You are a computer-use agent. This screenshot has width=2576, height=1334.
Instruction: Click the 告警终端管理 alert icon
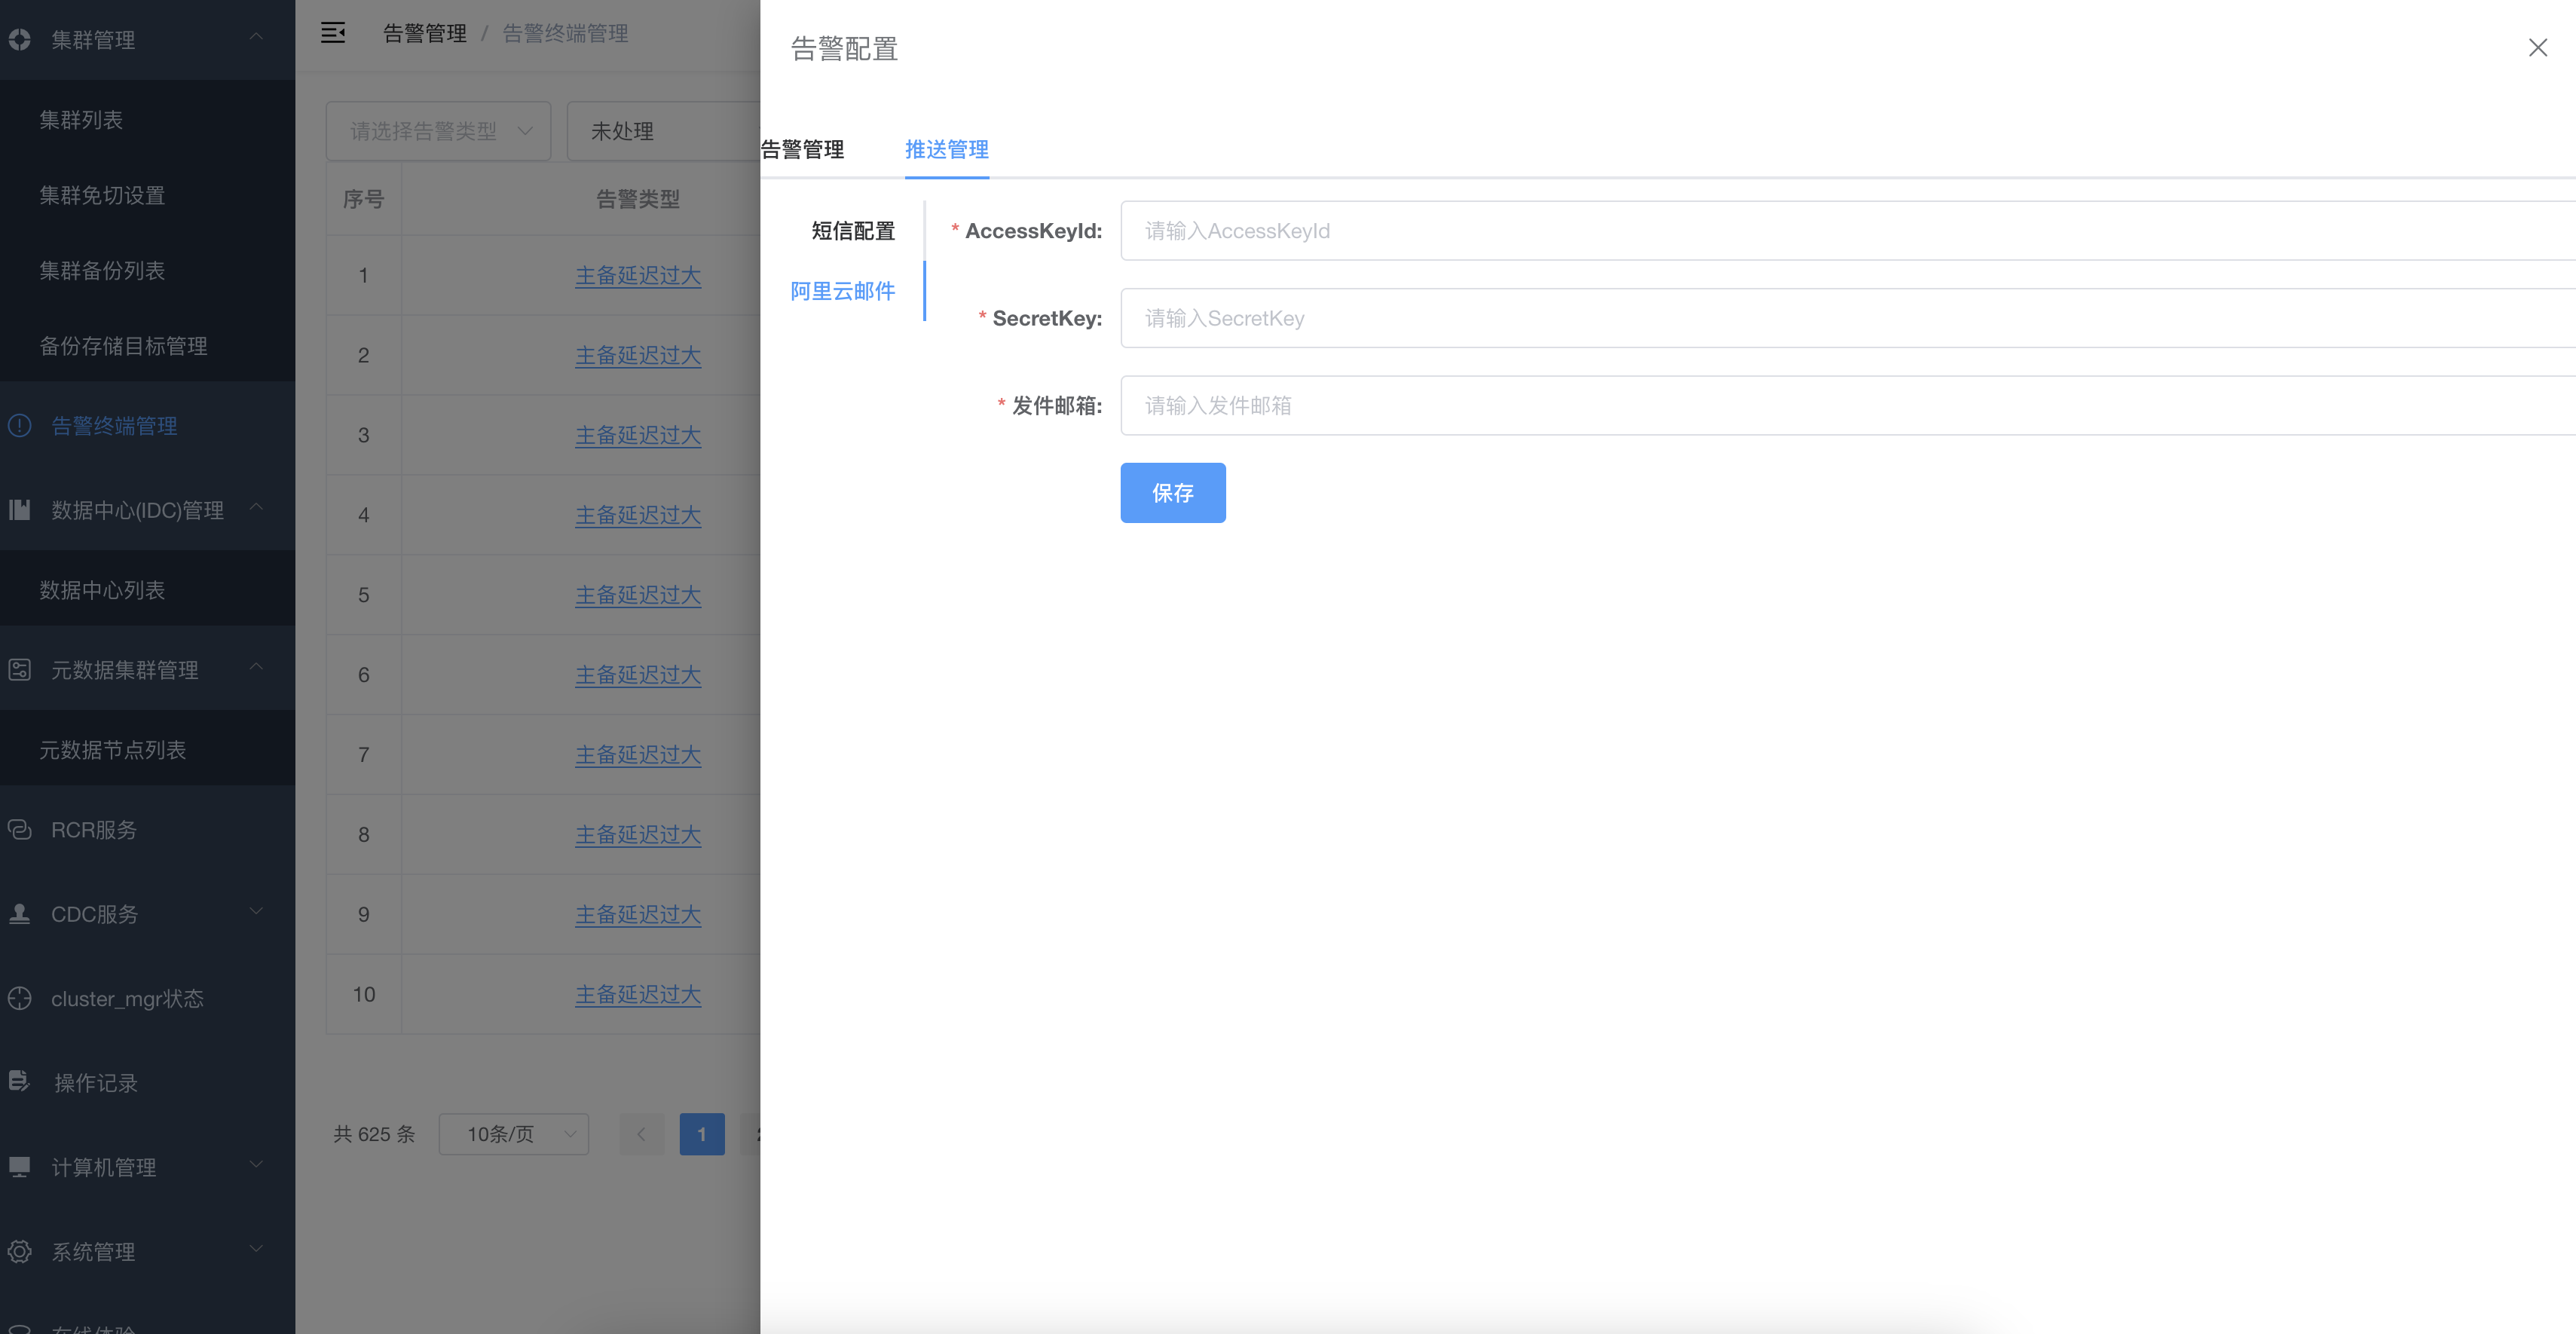(x=20, y=426)
